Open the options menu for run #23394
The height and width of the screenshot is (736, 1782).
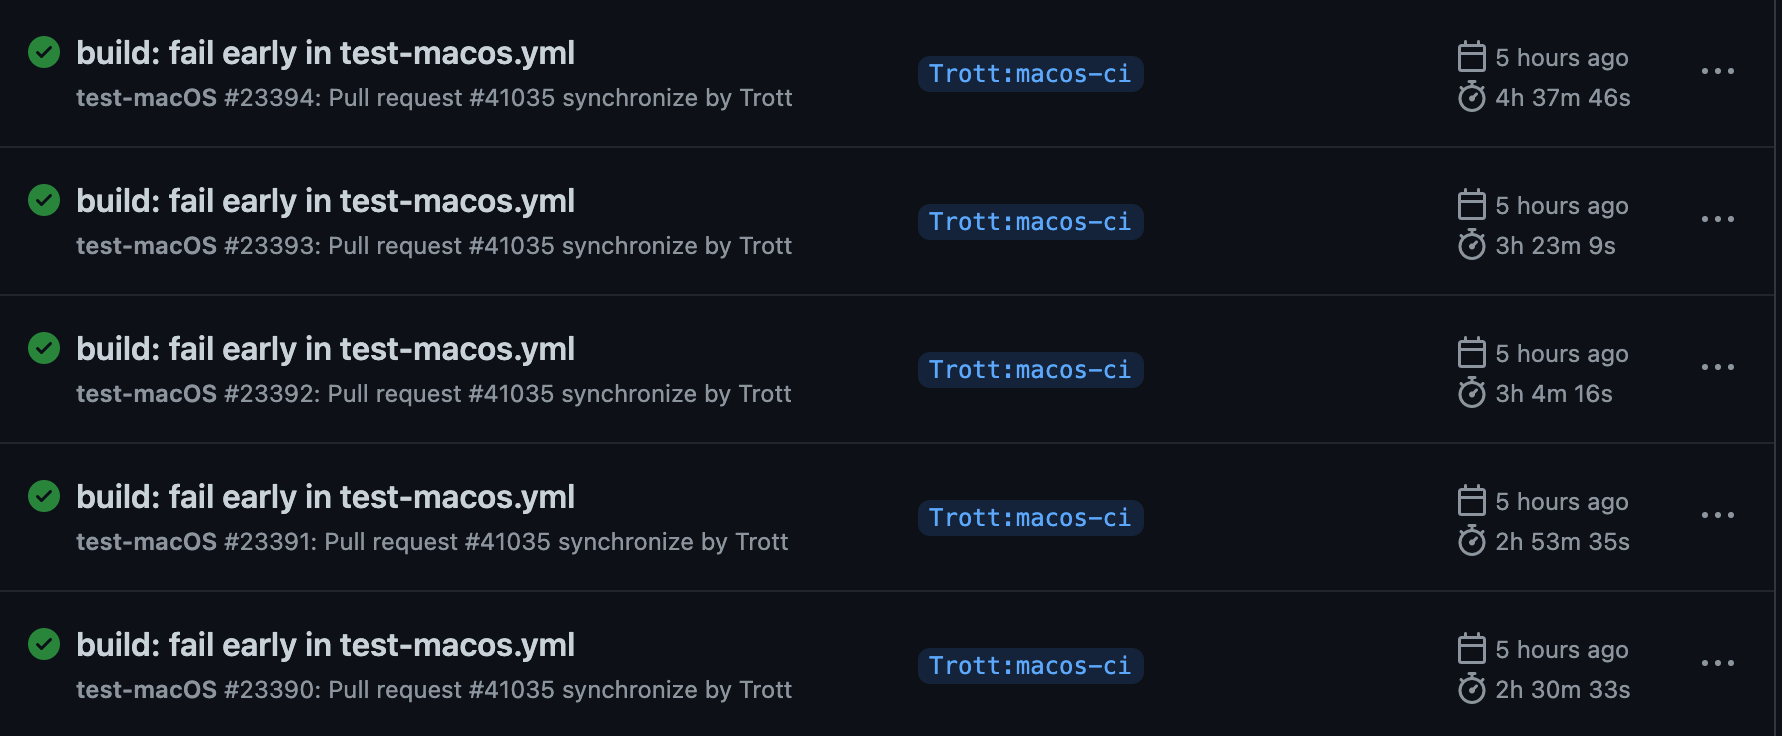(1717, 71)
